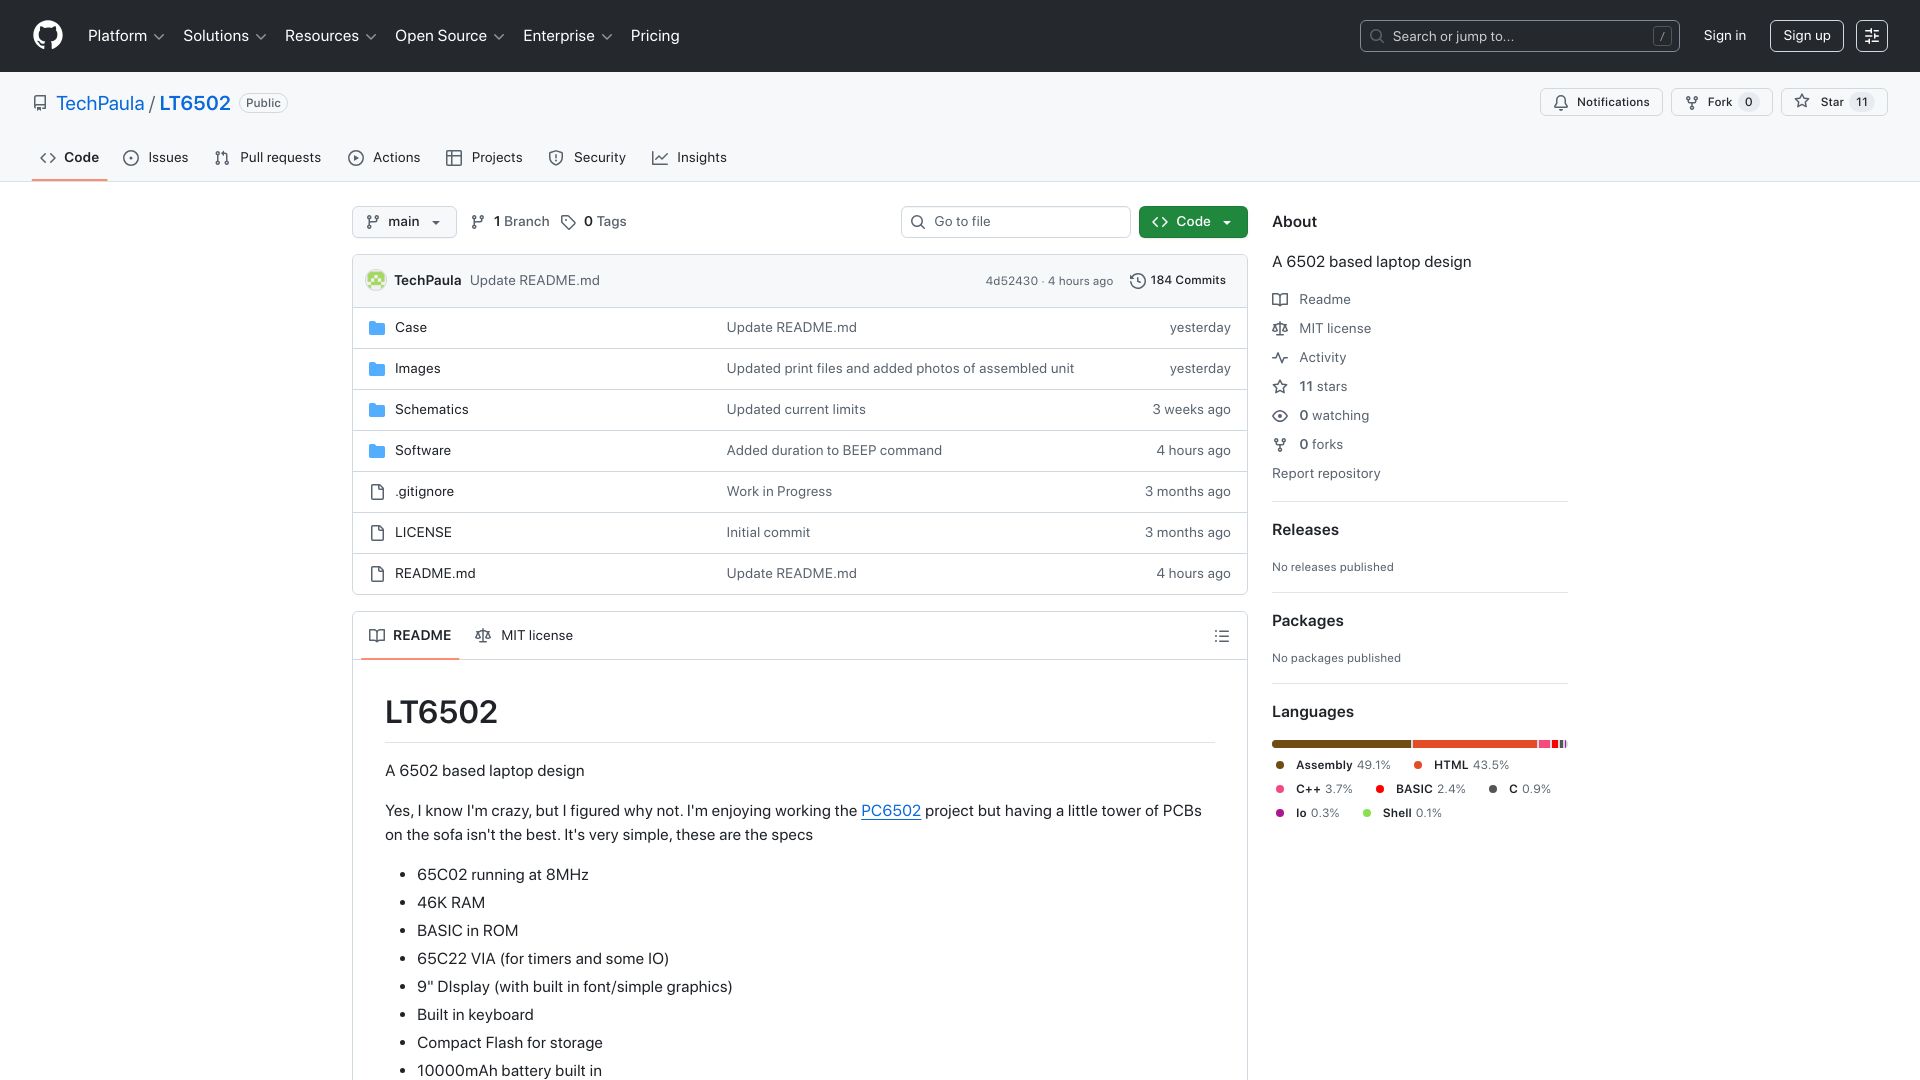1920x1080 pixels.
Task: Open the Case folder
Action: coord(410,328)
